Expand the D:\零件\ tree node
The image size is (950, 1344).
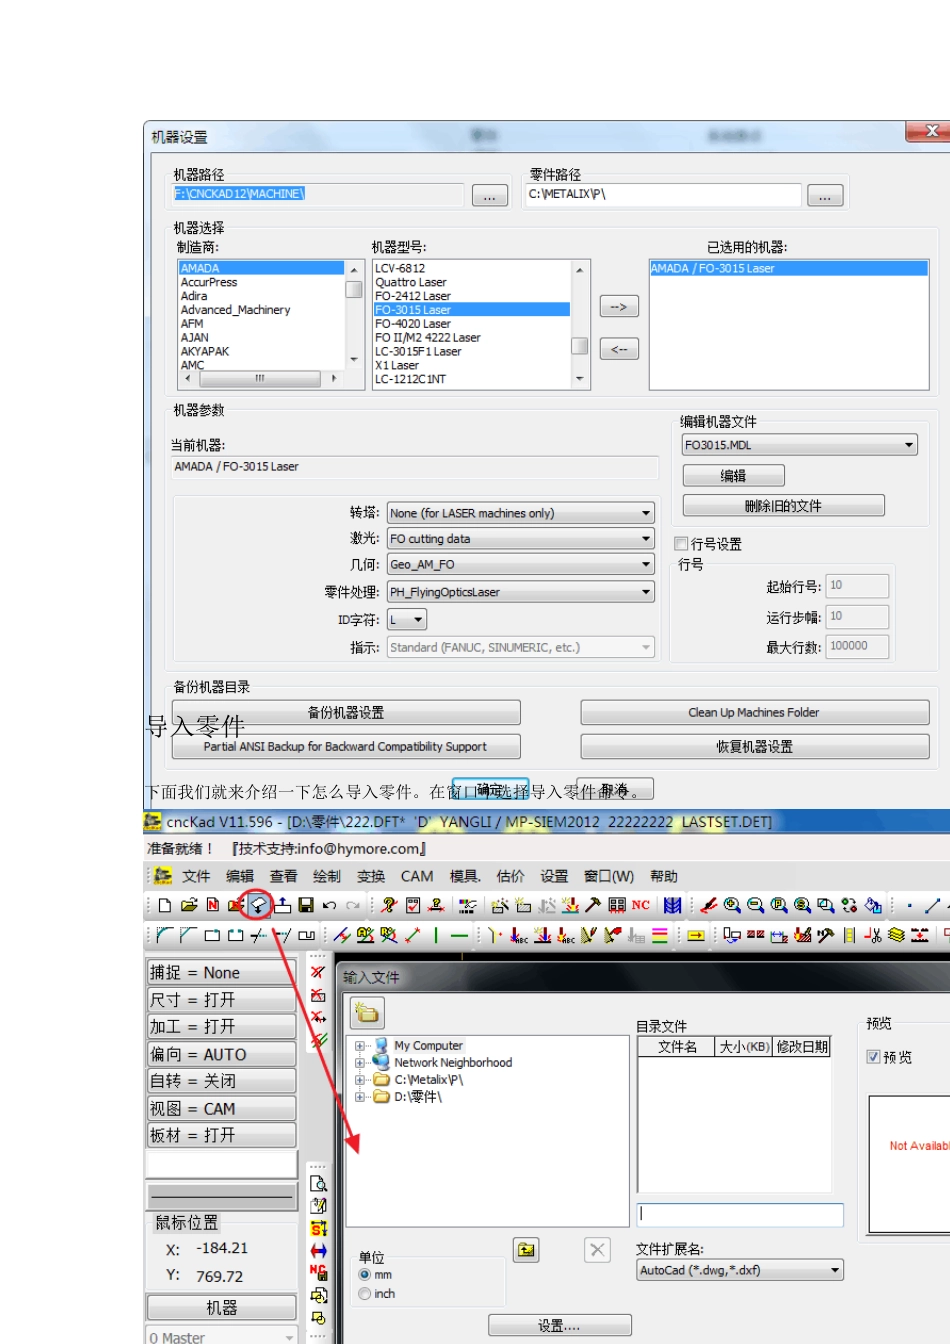coord(360,1097)
